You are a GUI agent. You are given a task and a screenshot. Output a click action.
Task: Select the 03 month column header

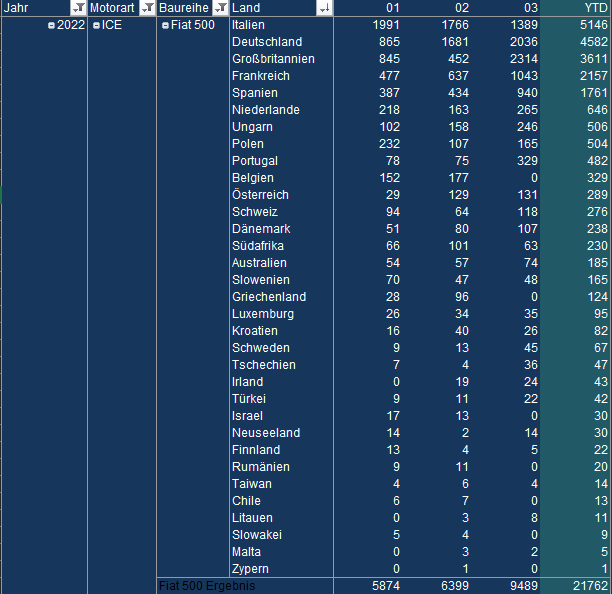tap(530, 8)
